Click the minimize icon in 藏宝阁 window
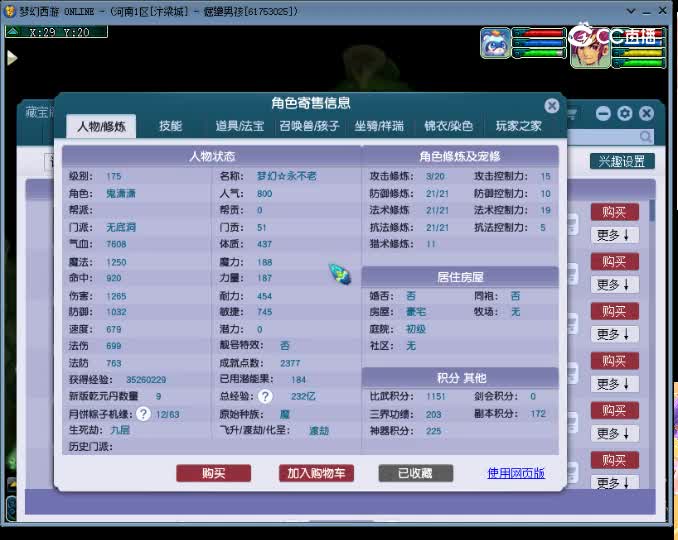Image resolution: width=678 pixels, height=540 pixels. point(603,113)
